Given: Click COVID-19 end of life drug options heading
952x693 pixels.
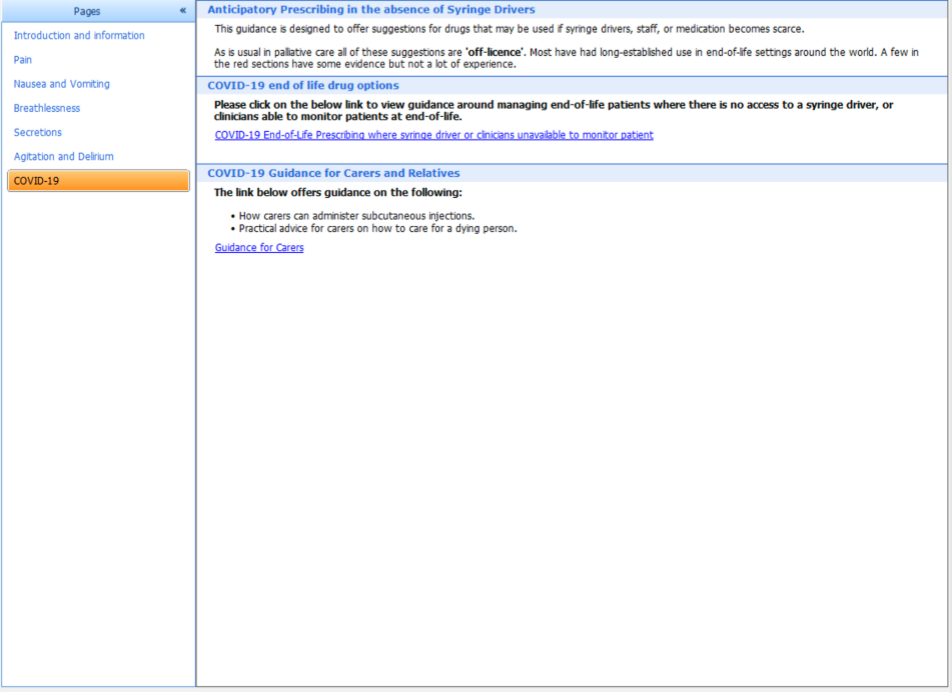Looking at the screenshot, I should tap(303, 86).
